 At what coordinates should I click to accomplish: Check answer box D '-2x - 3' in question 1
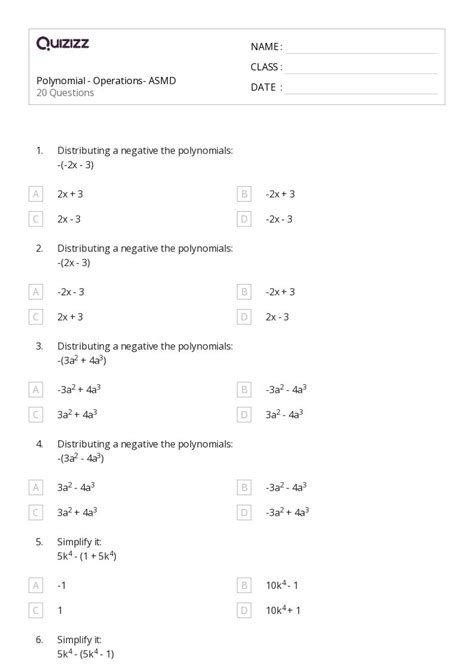click(x=244, y=219)
